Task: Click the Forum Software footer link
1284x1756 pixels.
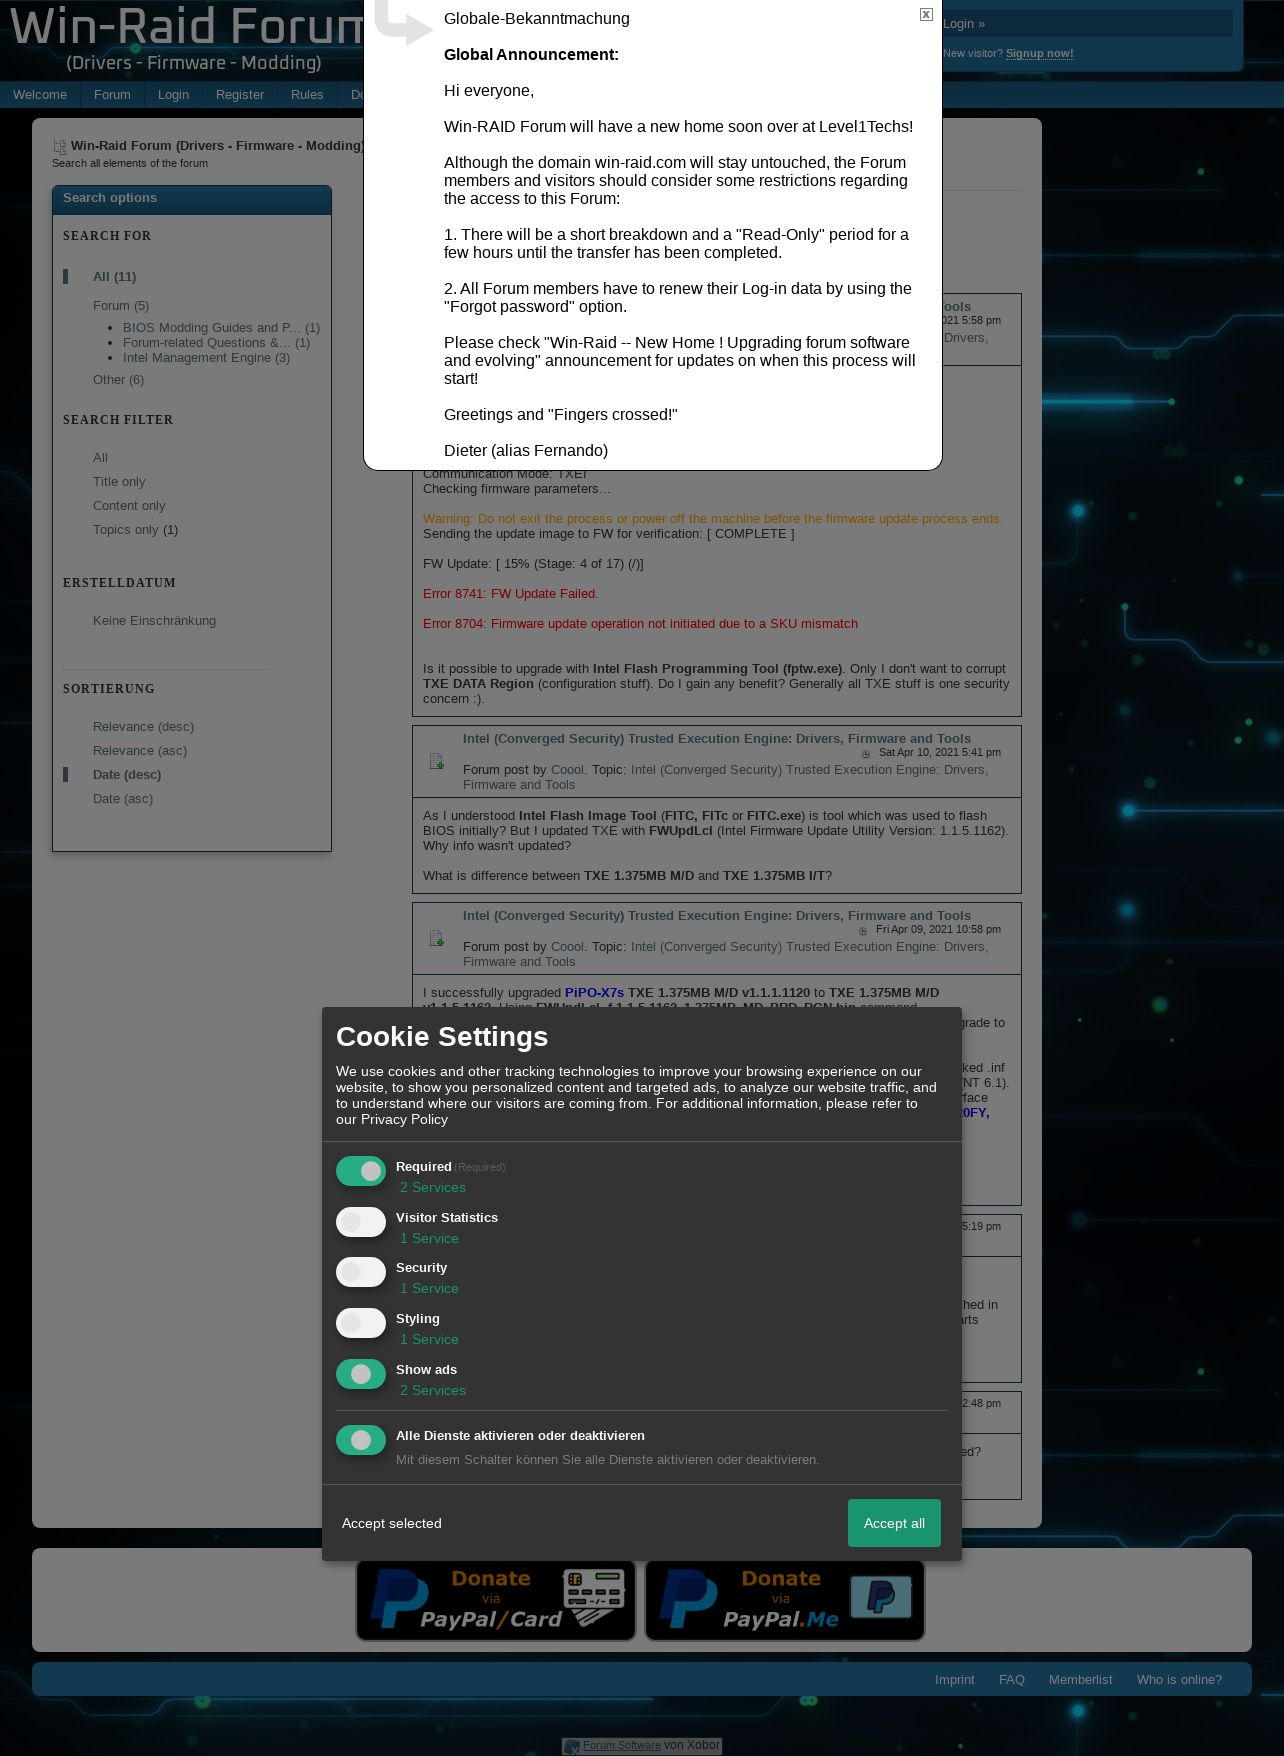Action: pos(621,1745)
